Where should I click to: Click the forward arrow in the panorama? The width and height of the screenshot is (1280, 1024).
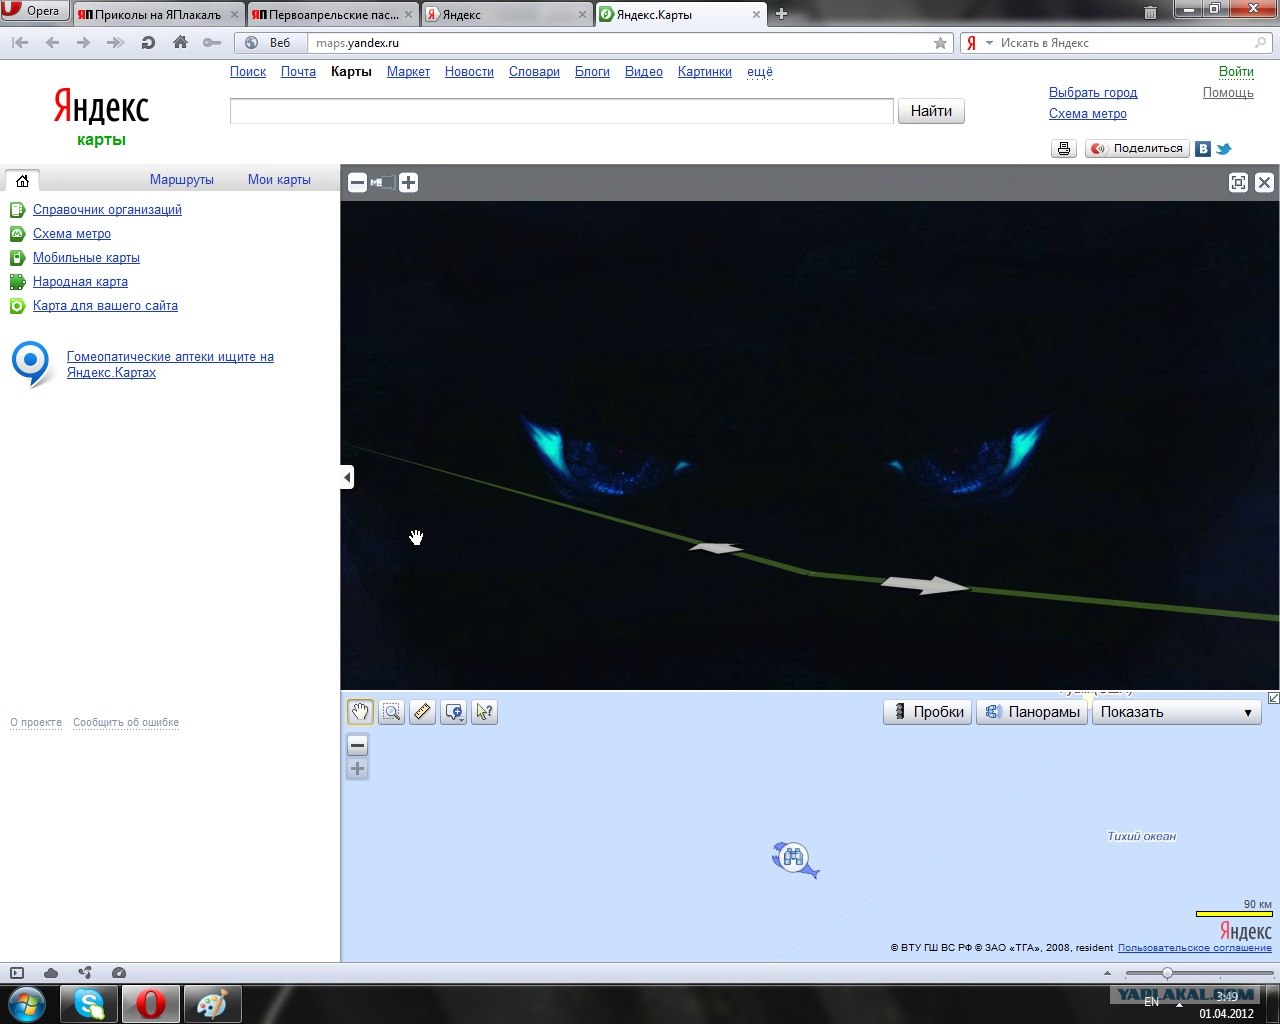(925, 585)
